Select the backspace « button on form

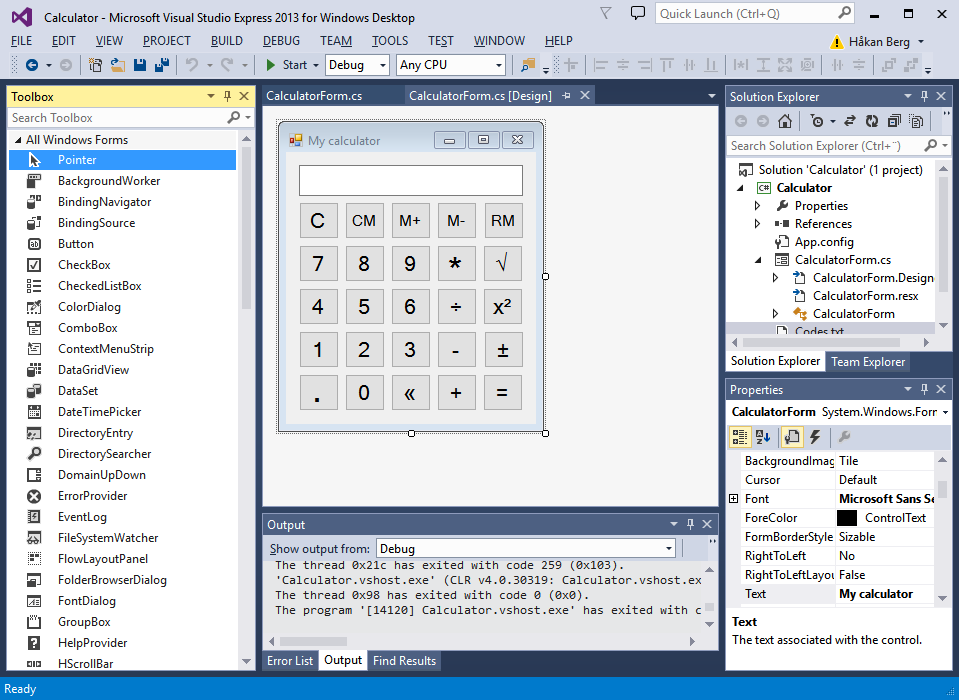410,392
